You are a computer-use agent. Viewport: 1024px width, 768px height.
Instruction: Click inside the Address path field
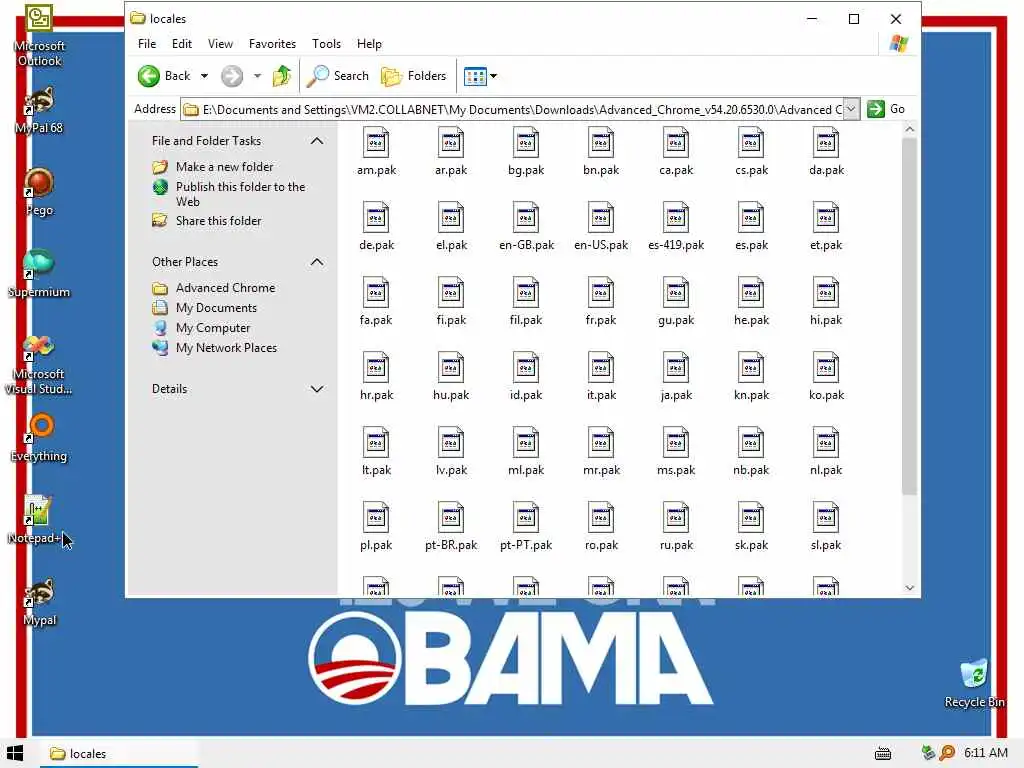[512, 109]
